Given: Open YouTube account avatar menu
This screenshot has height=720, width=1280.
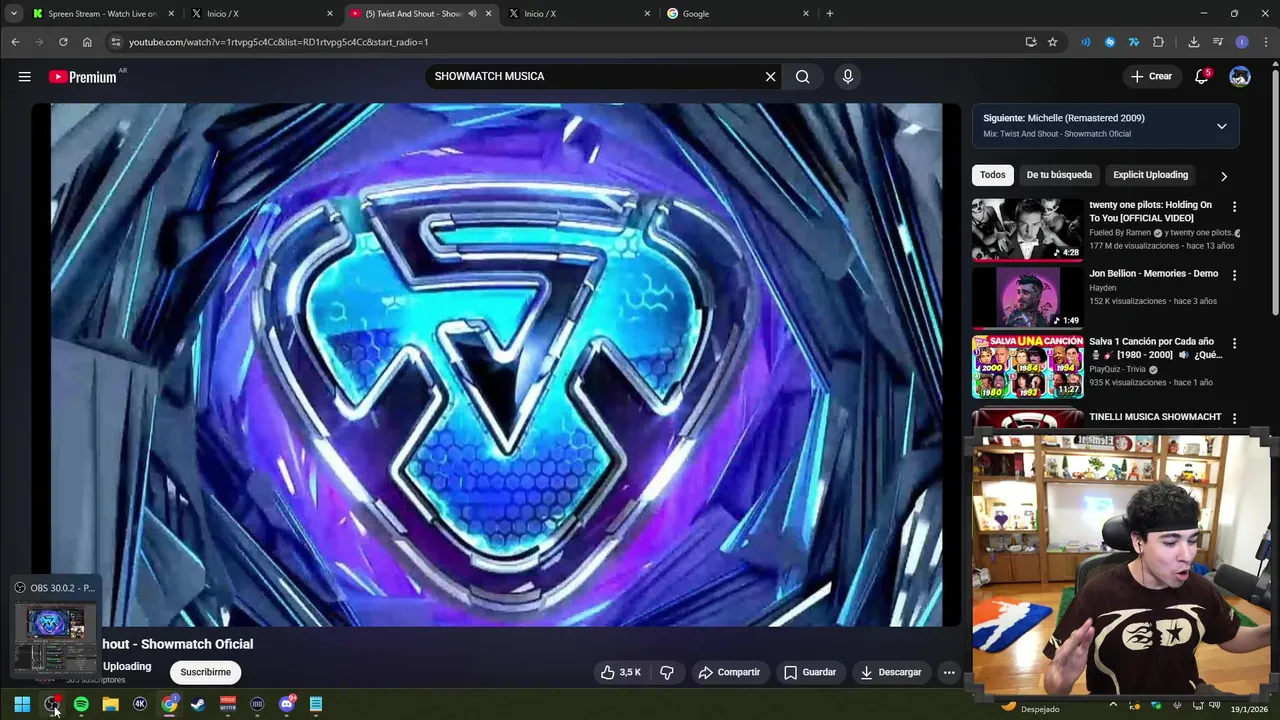Looking at the screenshot, I should click(1240, 77).
